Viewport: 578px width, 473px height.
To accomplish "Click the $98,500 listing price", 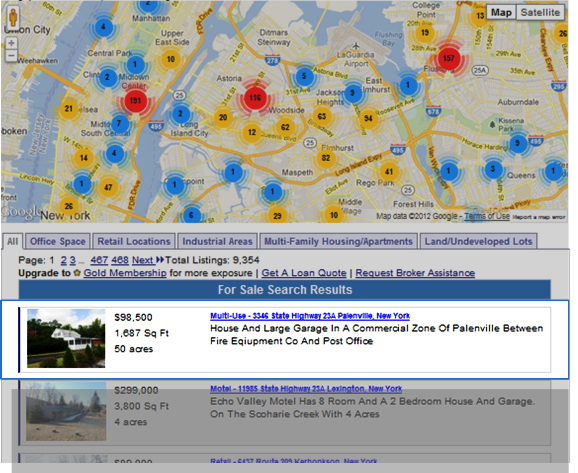I will [133, 317].
